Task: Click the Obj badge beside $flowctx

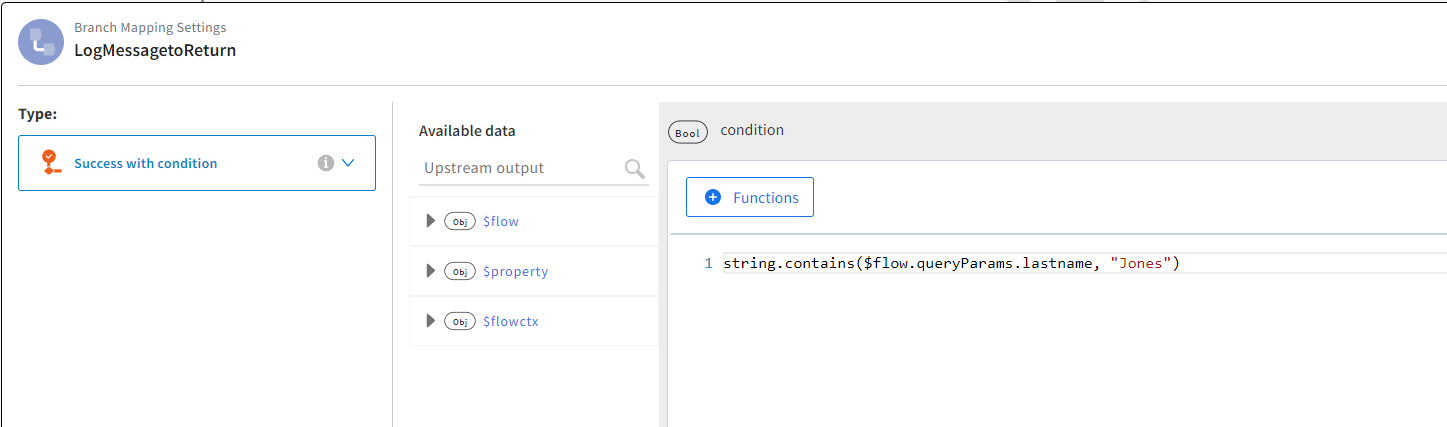Action: 460,322
